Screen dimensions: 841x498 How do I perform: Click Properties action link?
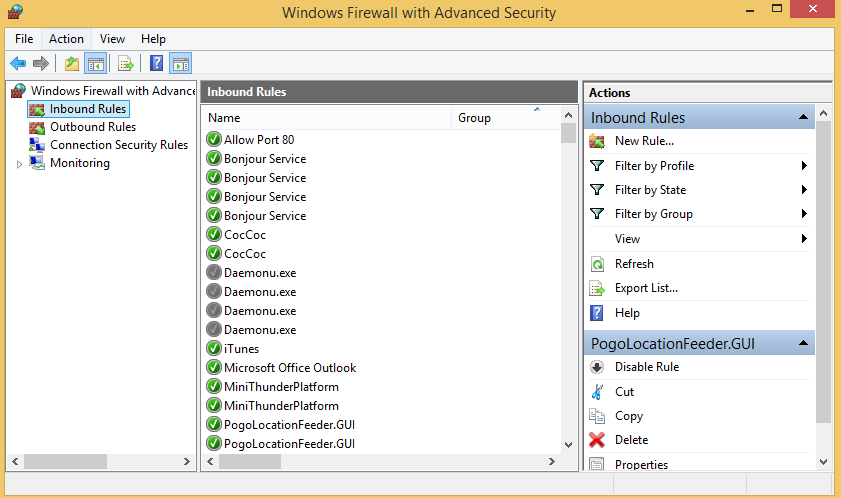641,465
